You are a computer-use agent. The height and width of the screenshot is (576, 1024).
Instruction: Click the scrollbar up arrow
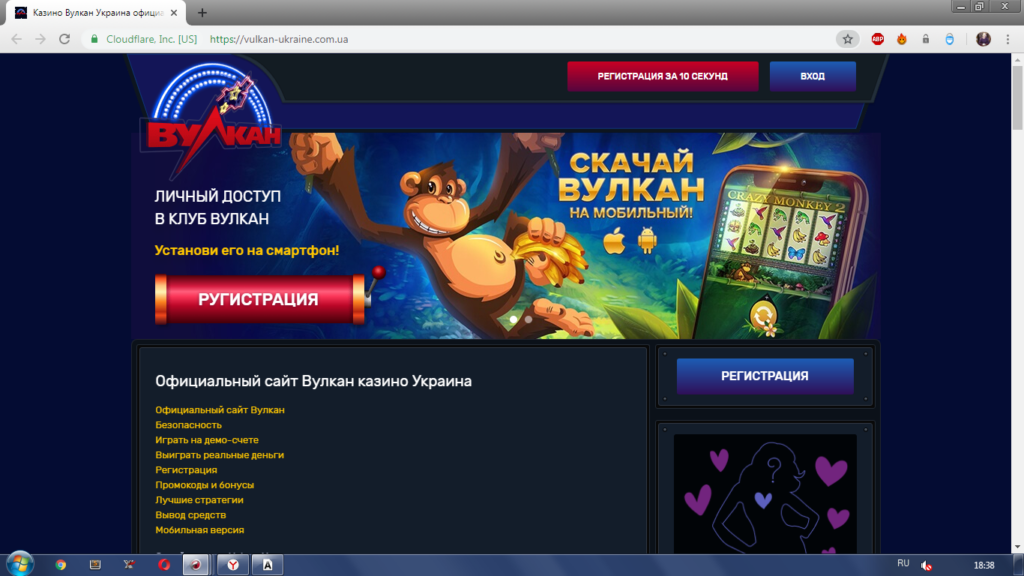1017,59
